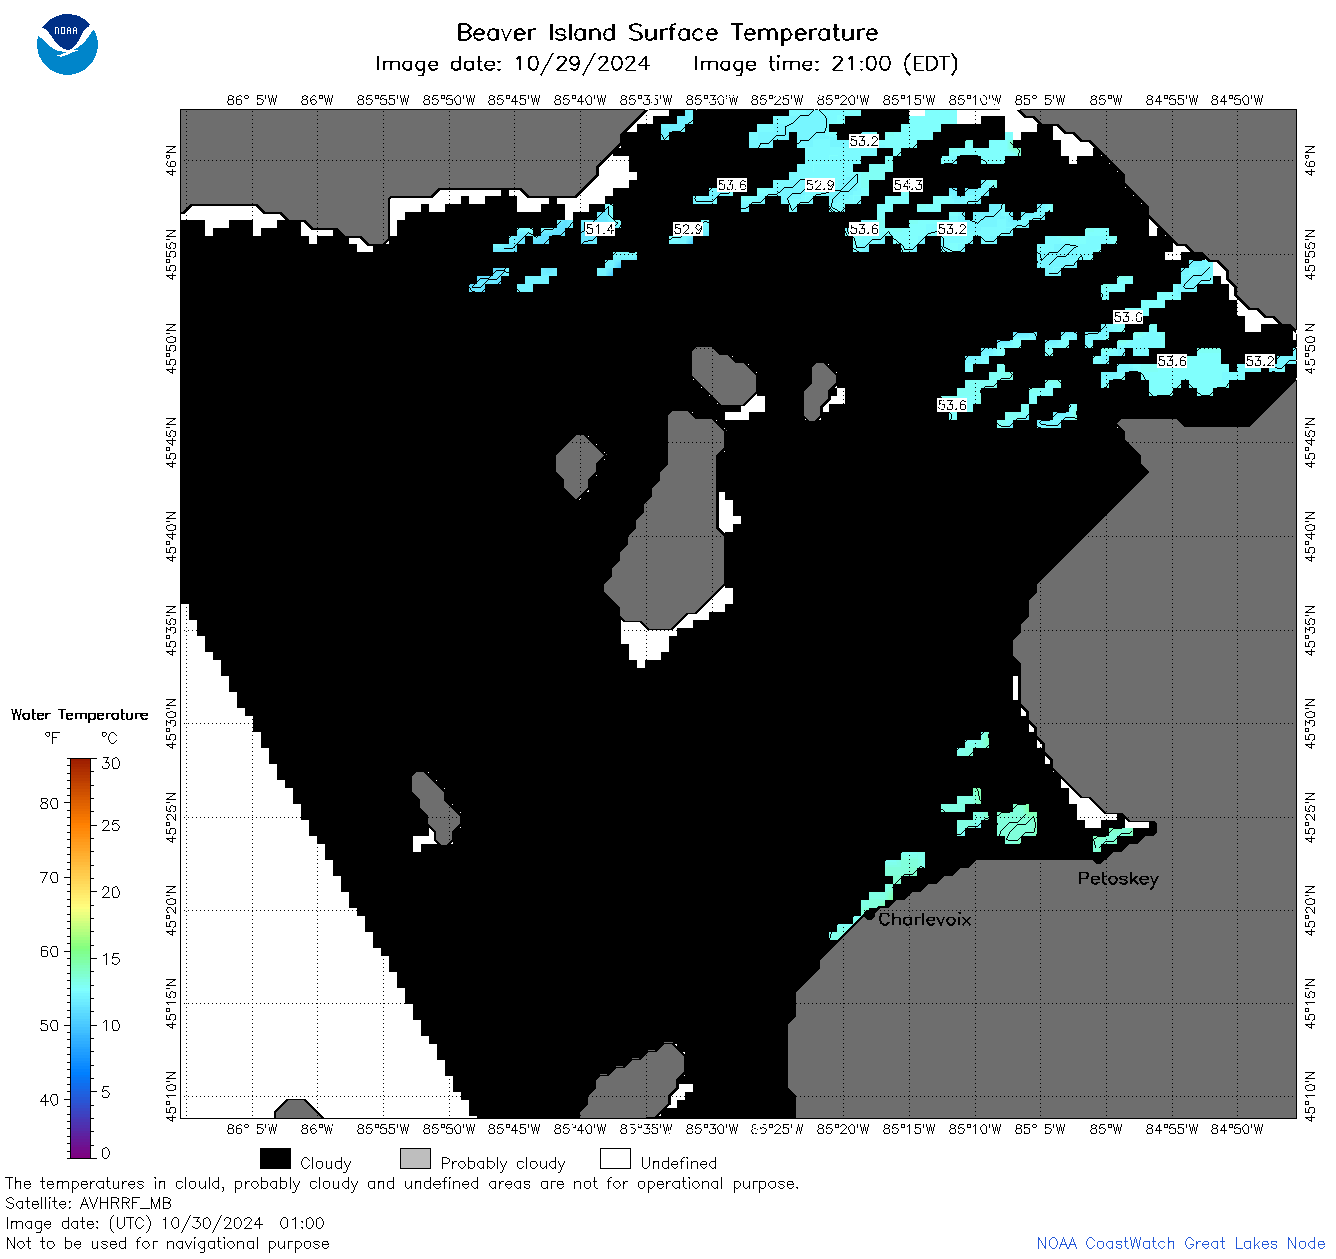The image size is (1336, 1259).
Task: Click the black Cloudy legend swatch
Action: pyautogui.click(x=275, y=1159)
